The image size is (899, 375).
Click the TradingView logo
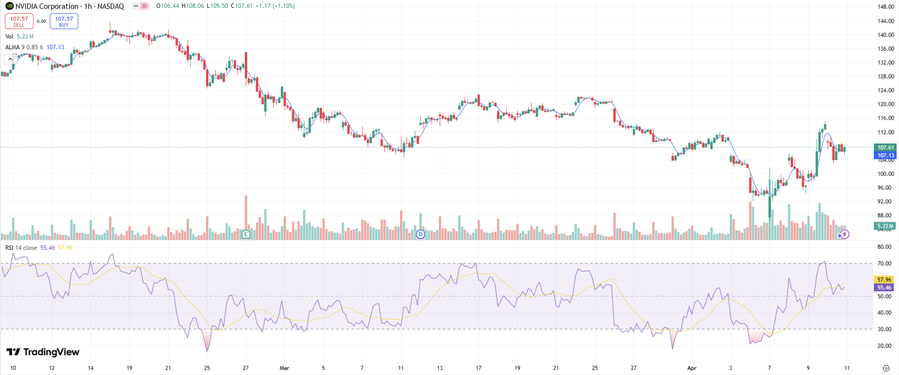pos(43,352)
